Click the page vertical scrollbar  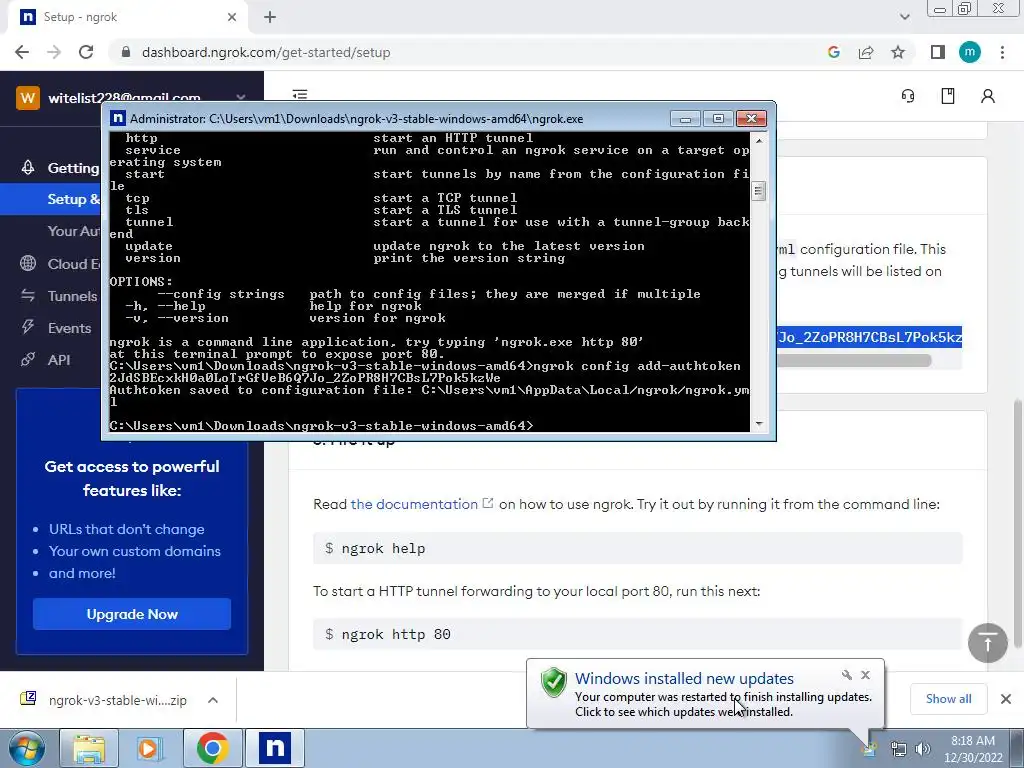[x=1018, y=522]
